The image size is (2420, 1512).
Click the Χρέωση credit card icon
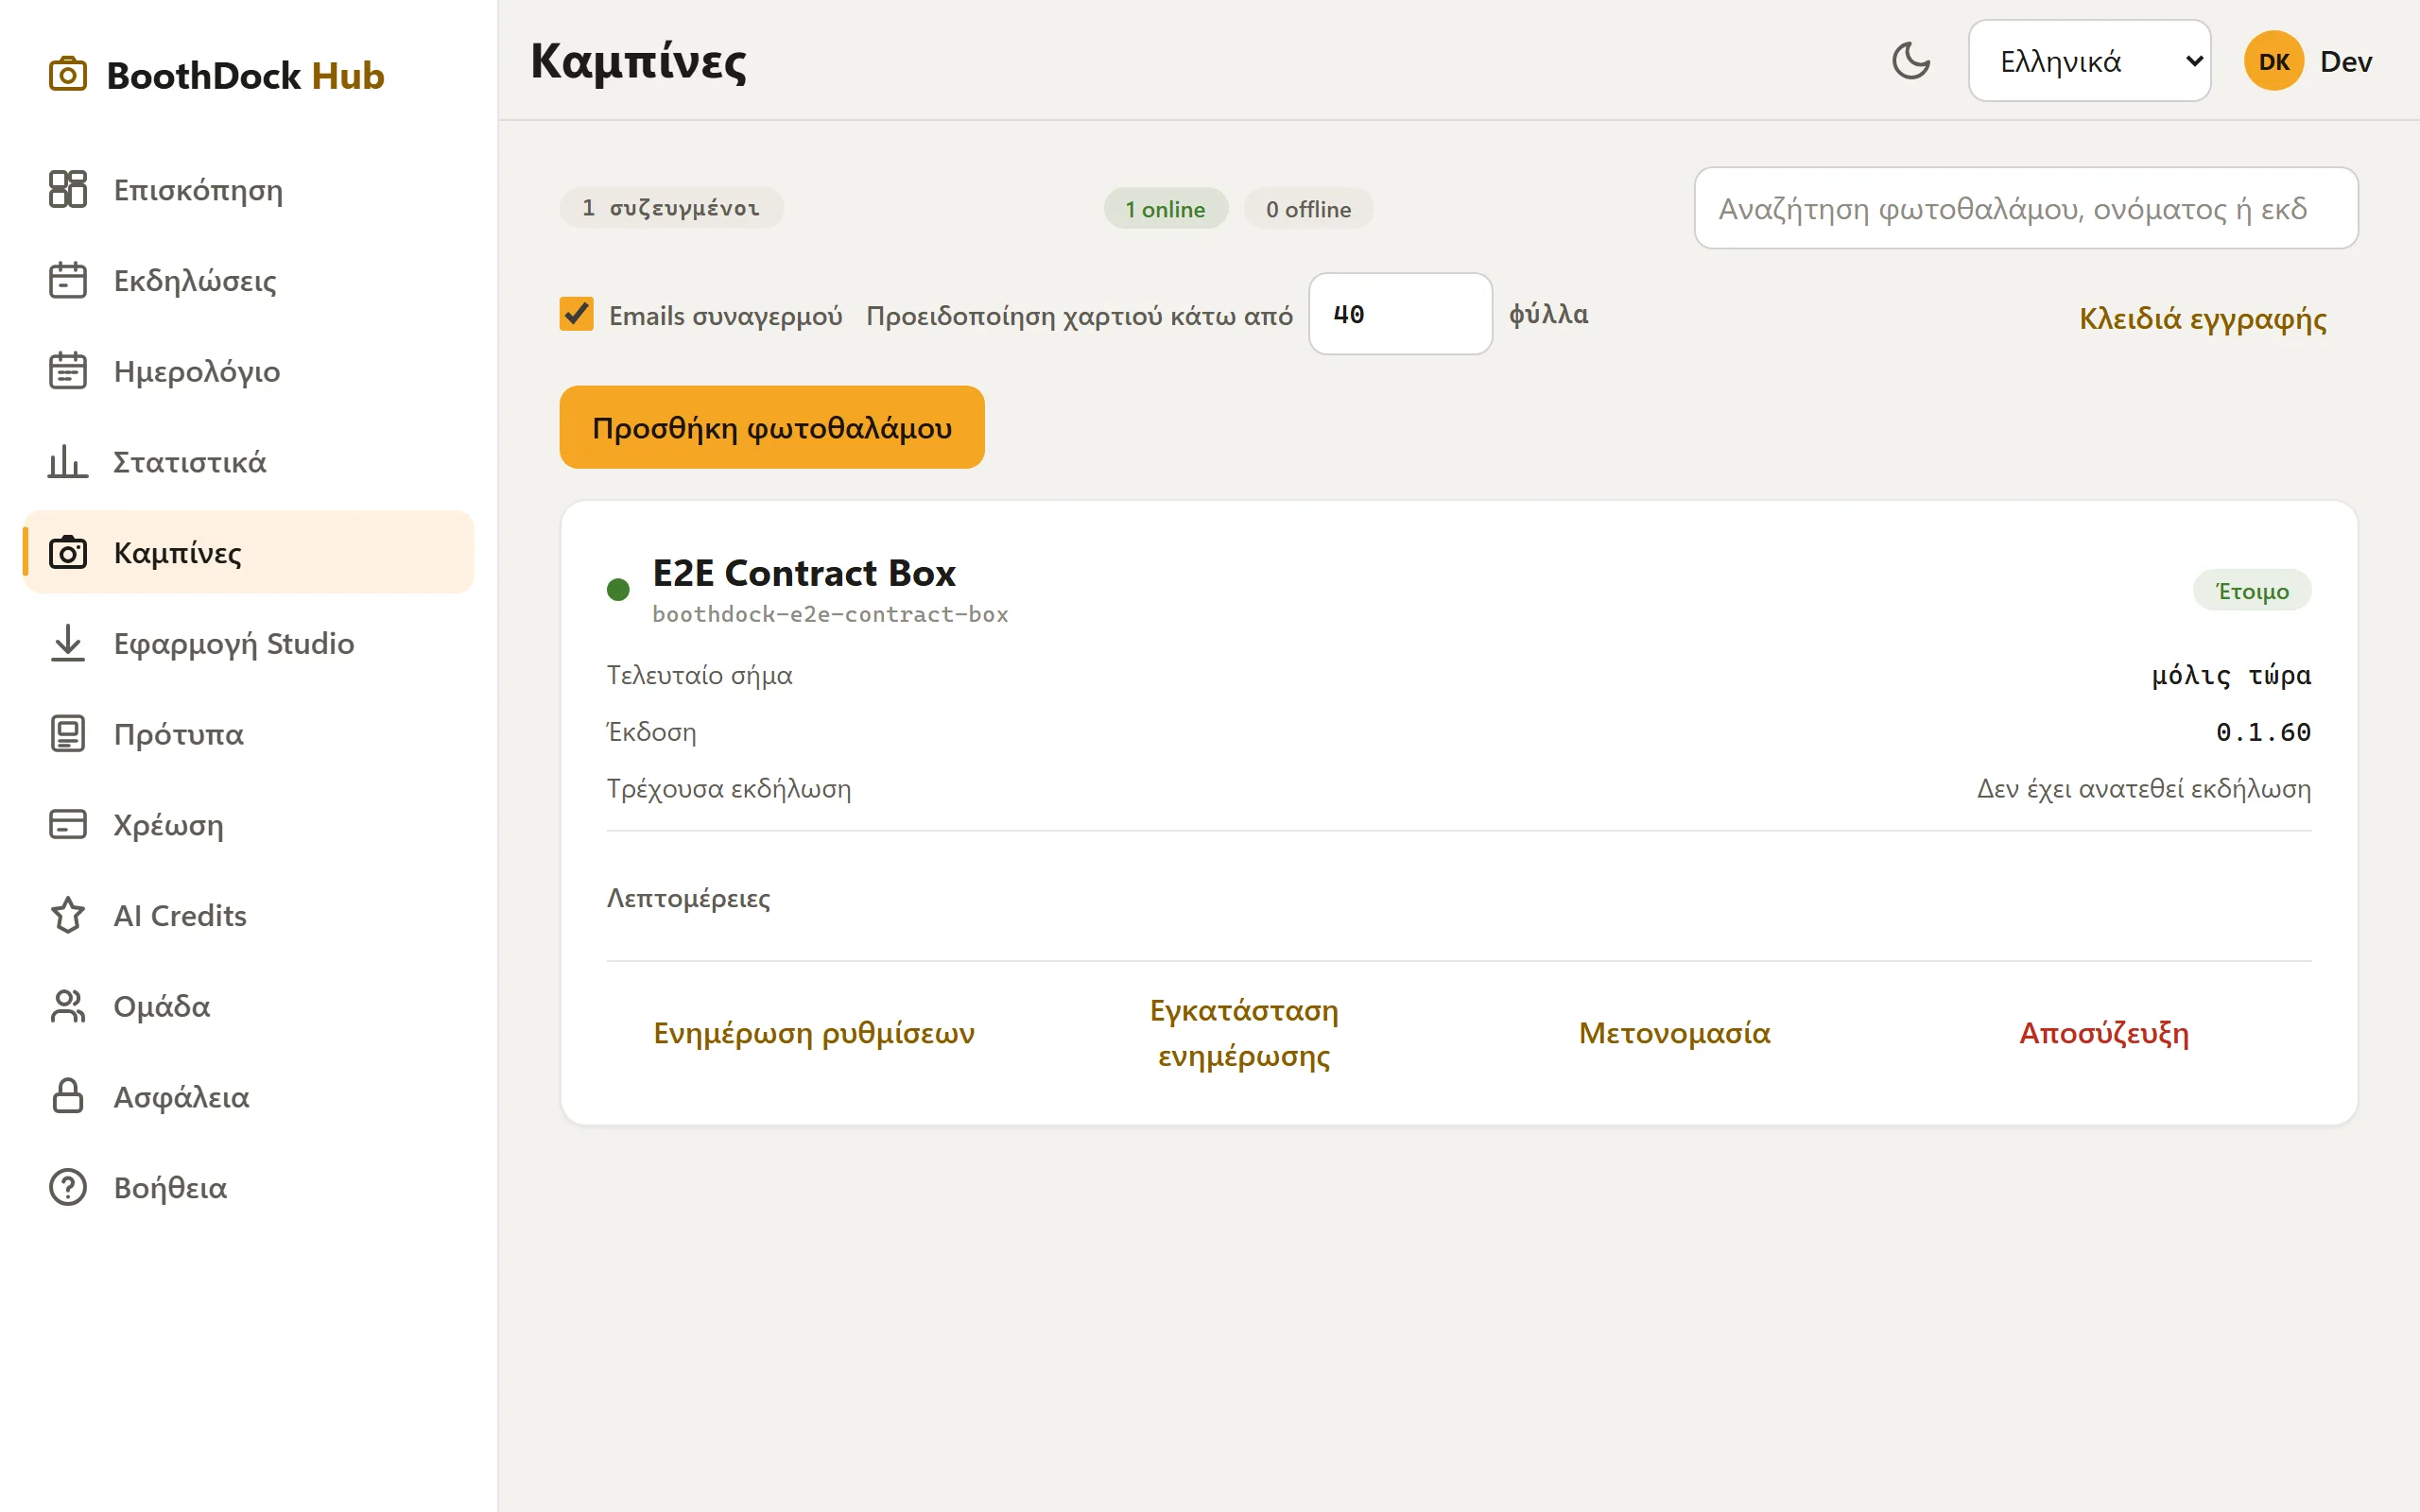coord(67,824)
